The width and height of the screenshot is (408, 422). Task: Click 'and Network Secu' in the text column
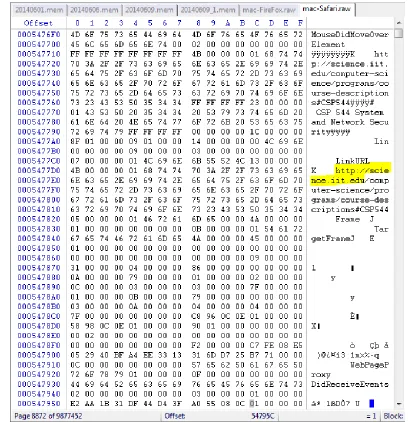pyautogui.click(x=350, y=122)
